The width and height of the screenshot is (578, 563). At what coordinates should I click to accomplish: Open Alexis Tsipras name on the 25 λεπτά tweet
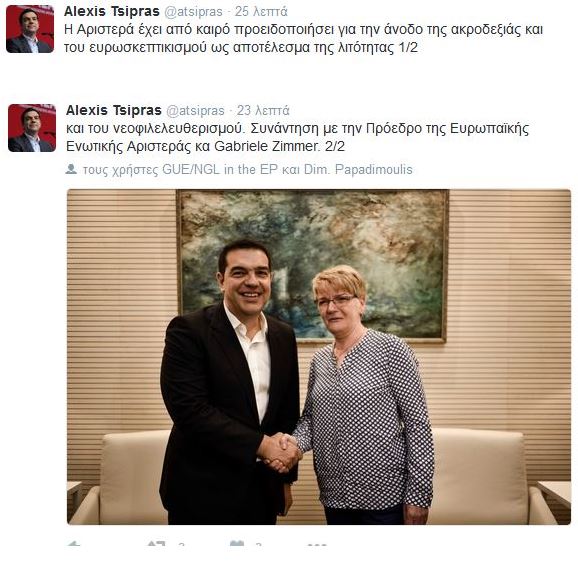[112, 11]
